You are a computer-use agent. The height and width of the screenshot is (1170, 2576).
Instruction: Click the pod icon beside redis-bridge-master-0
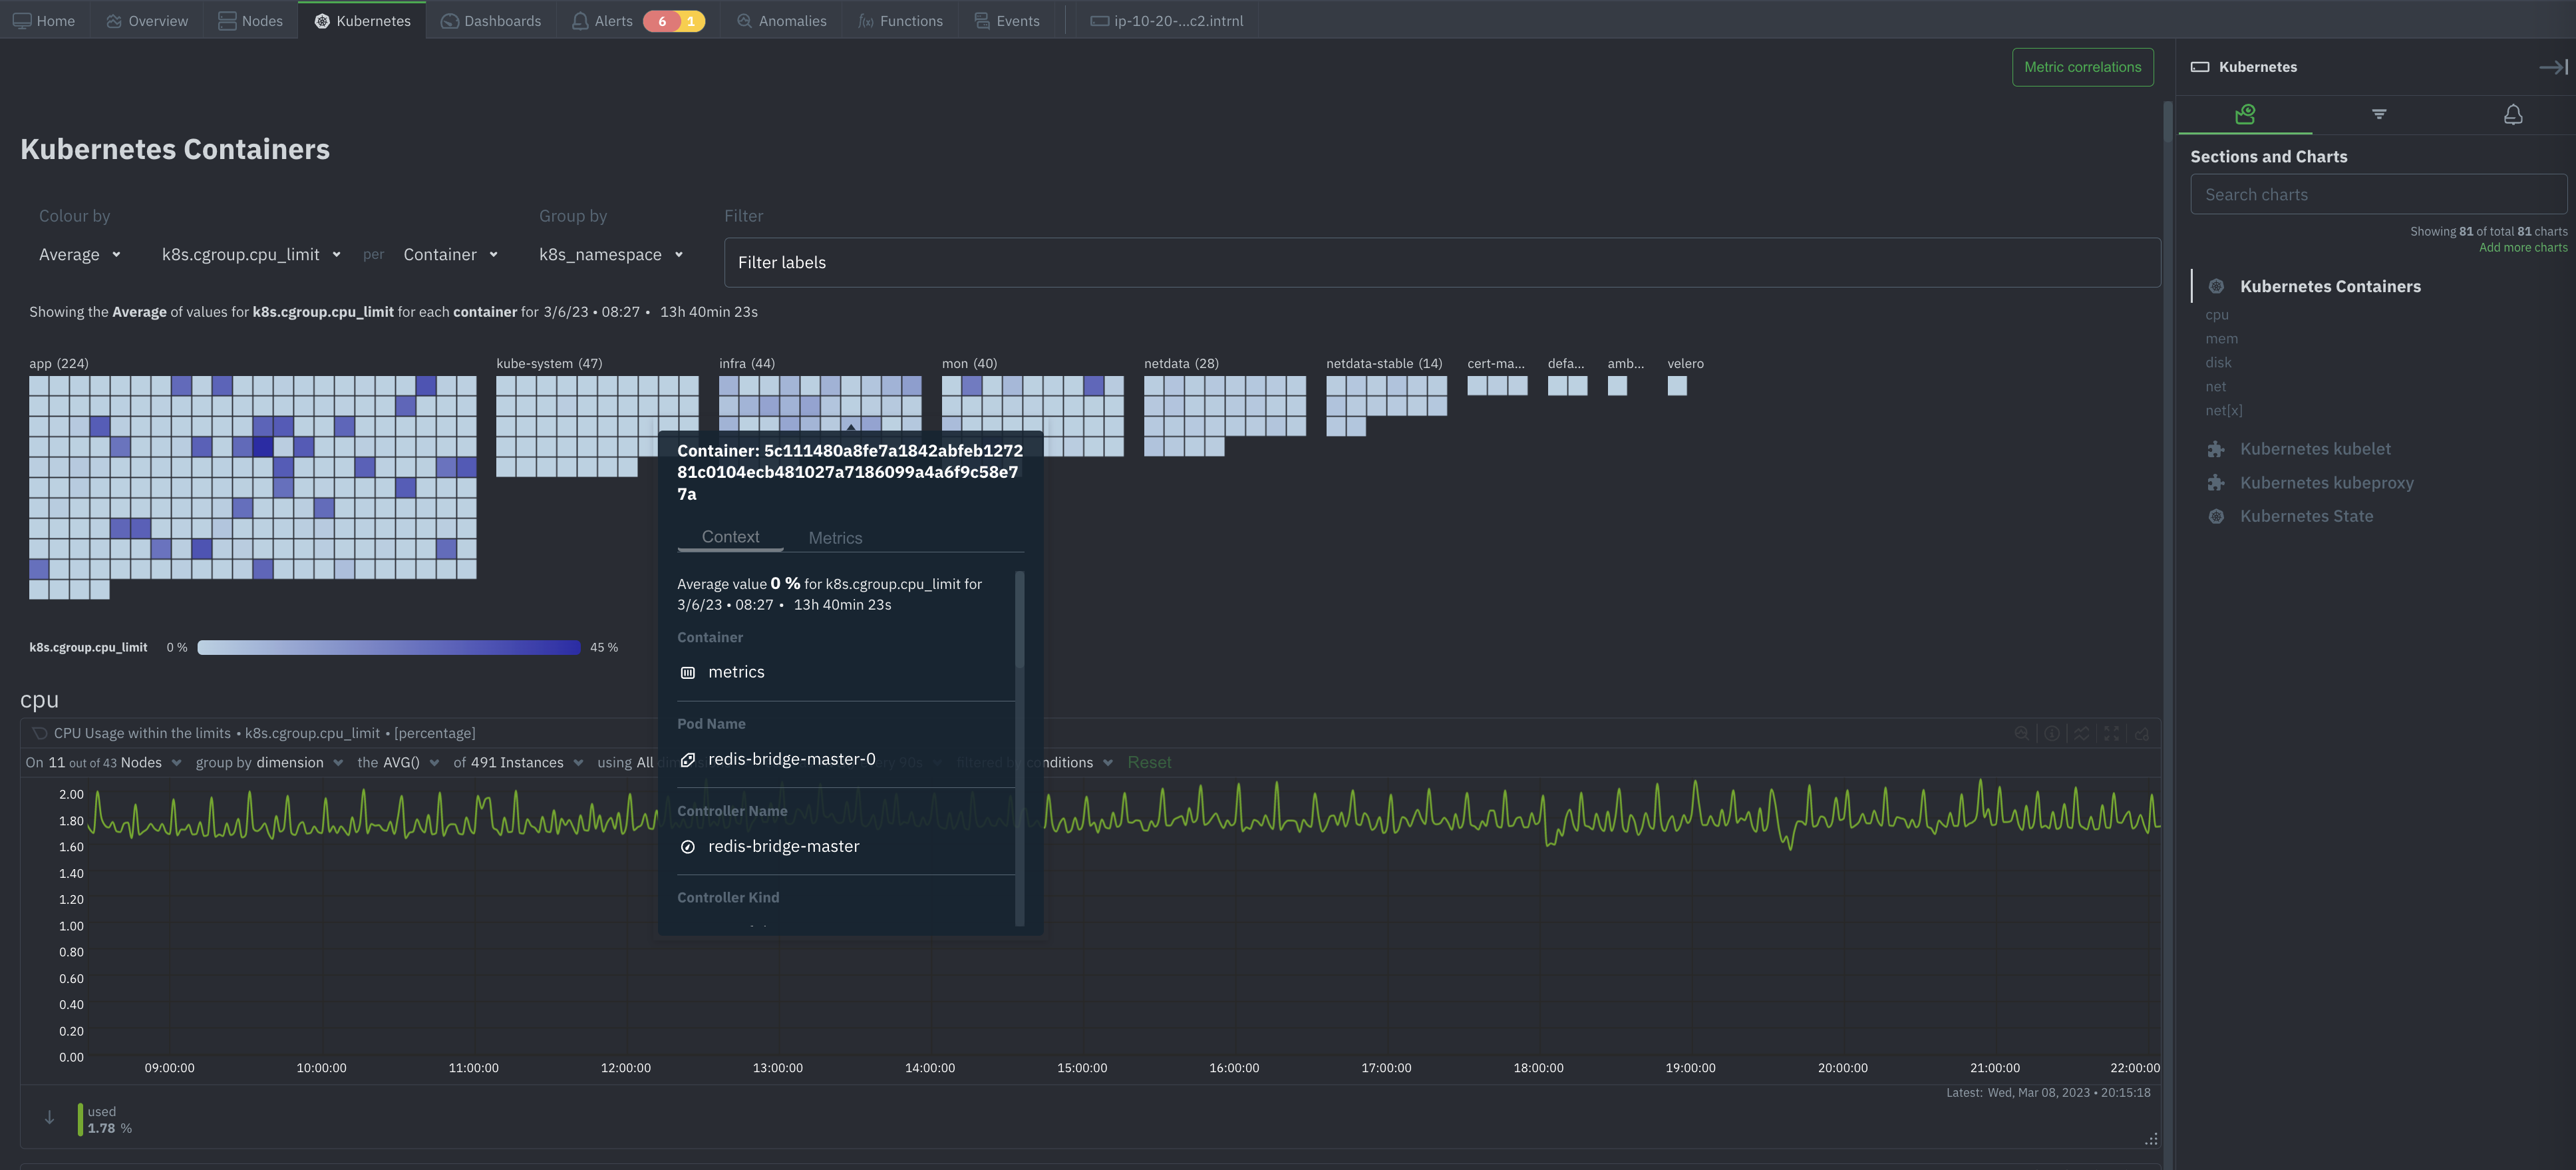687,760
